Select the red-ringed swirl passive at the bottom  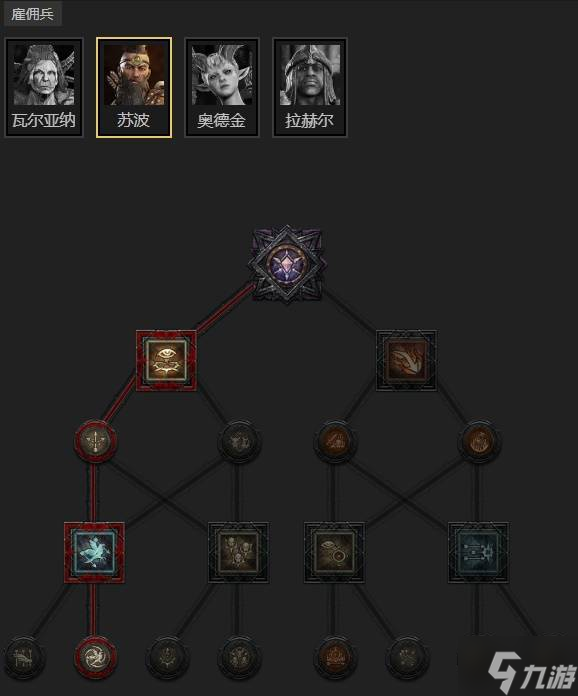[x=95, y=657]
